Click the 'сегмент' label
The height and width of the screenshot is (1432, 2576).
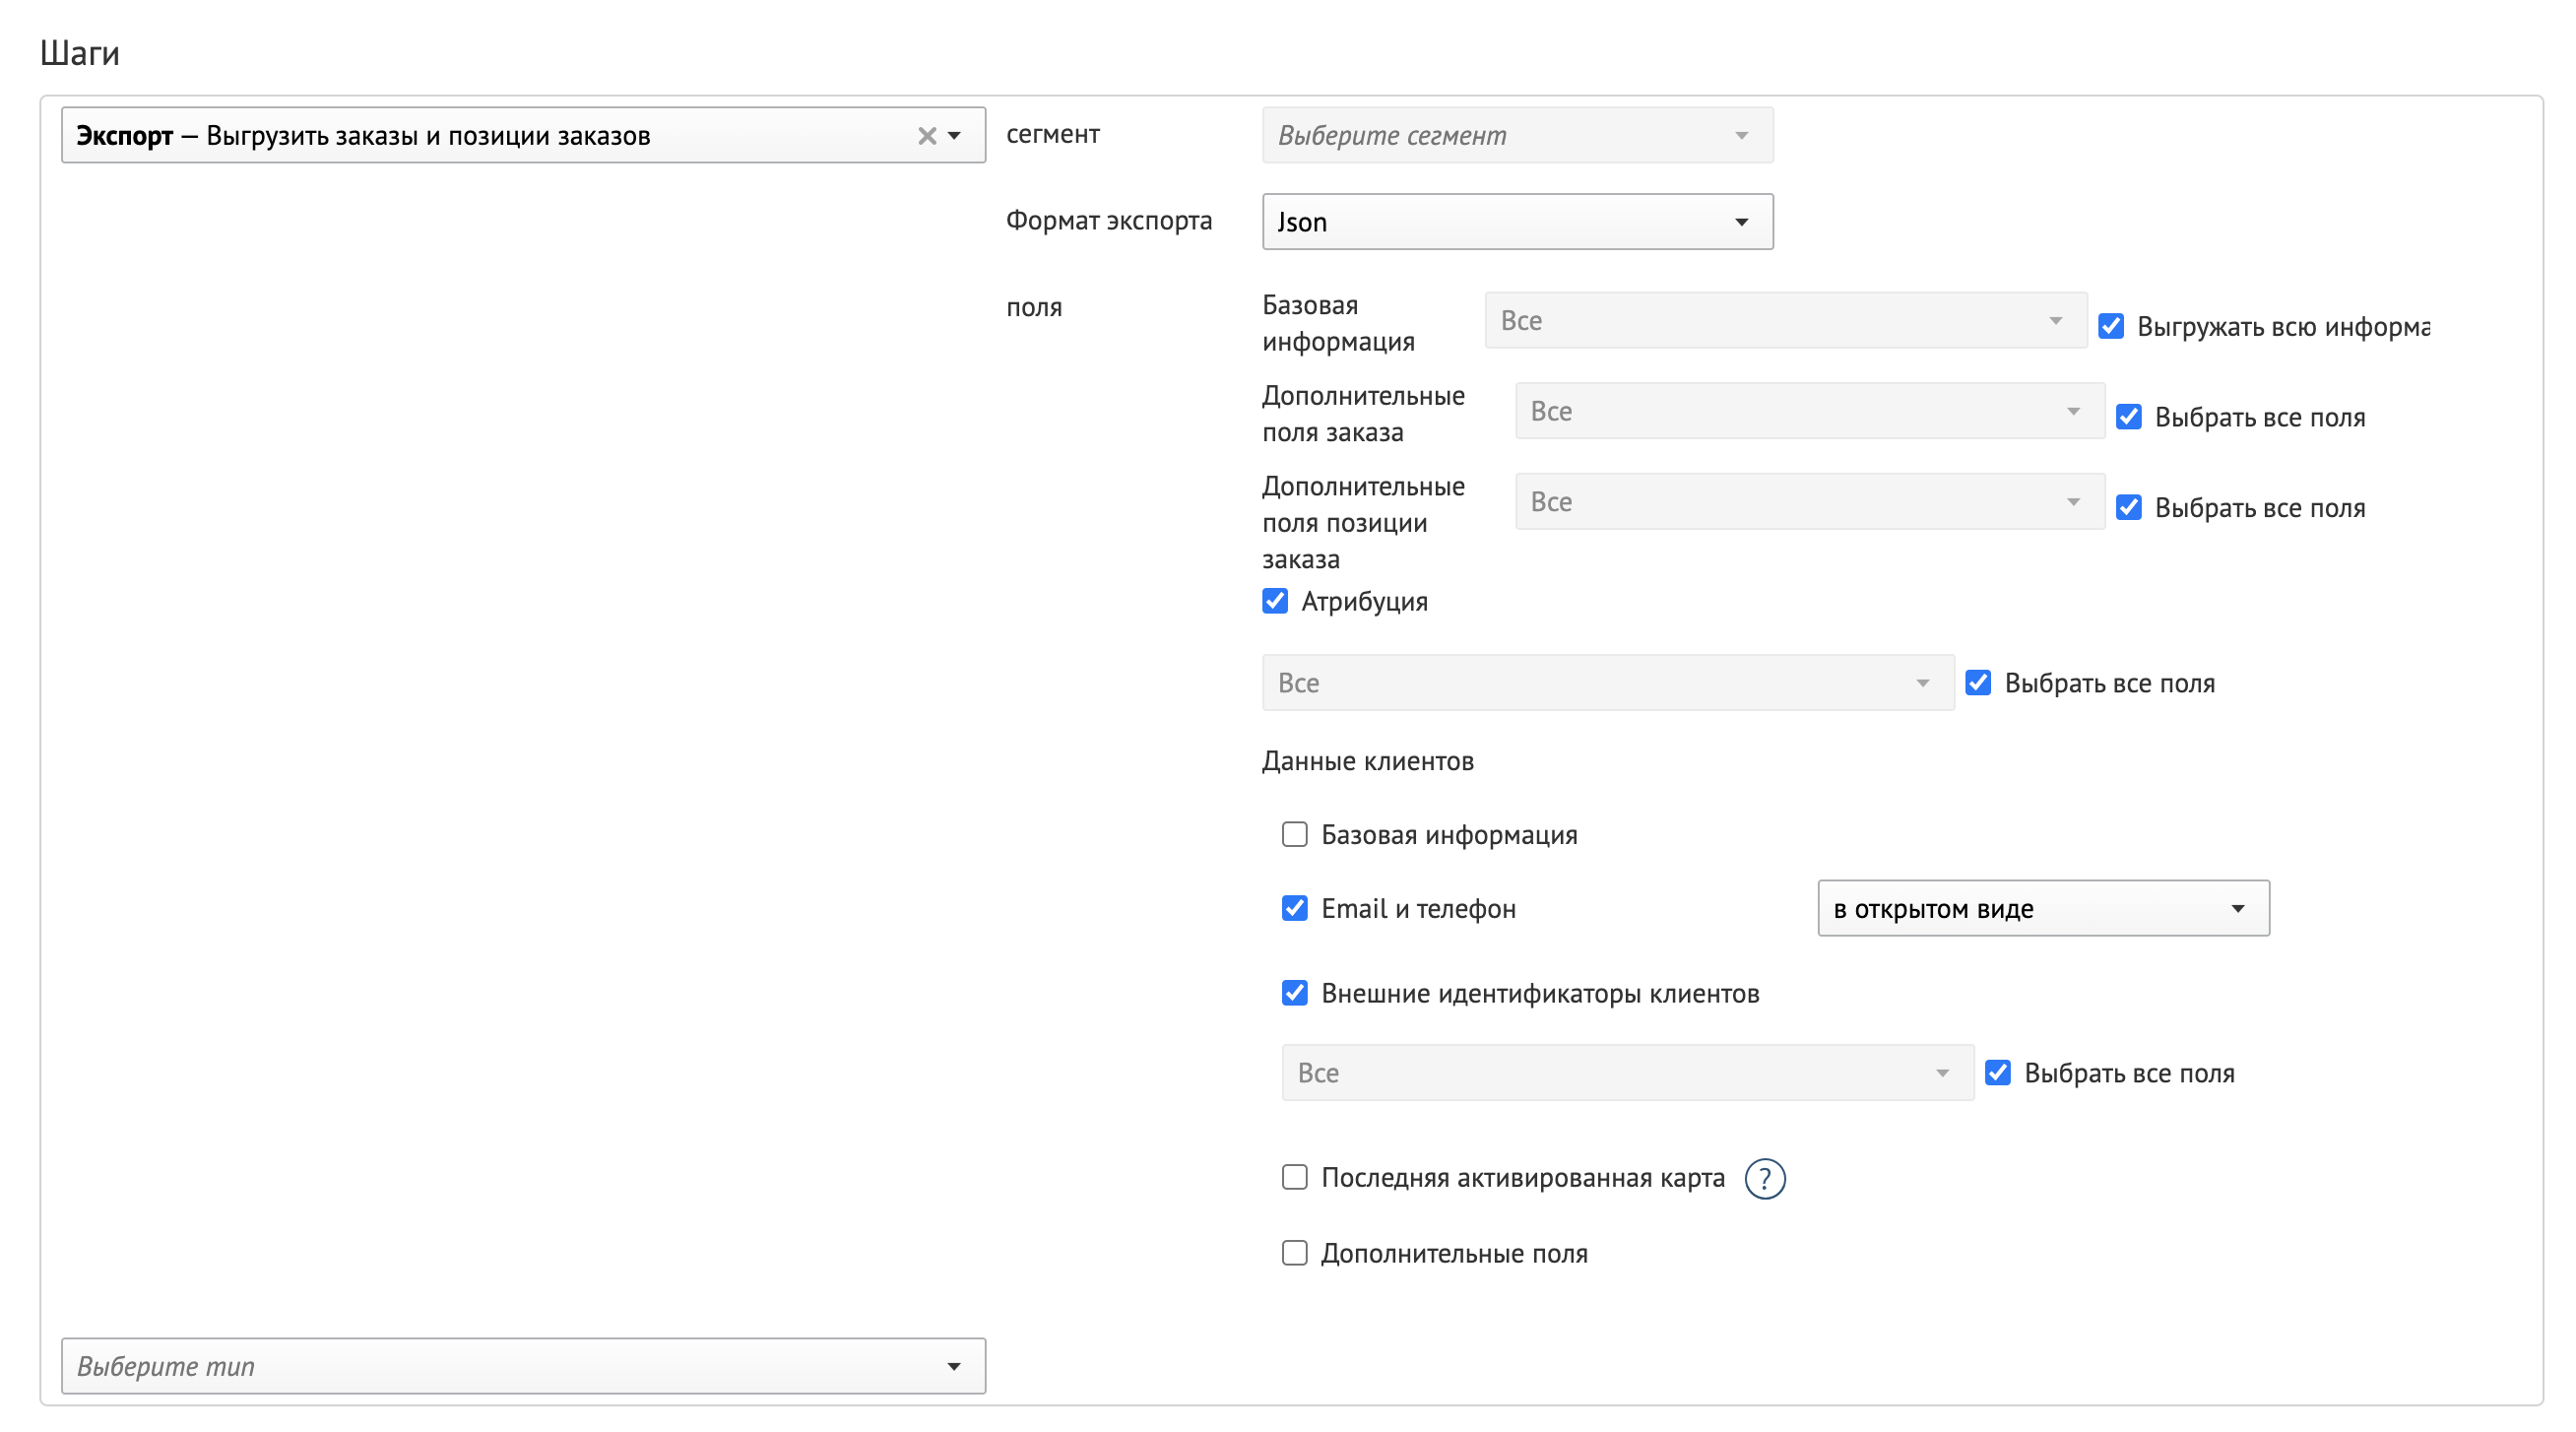pyautogui.click(x=1052, y=134)
